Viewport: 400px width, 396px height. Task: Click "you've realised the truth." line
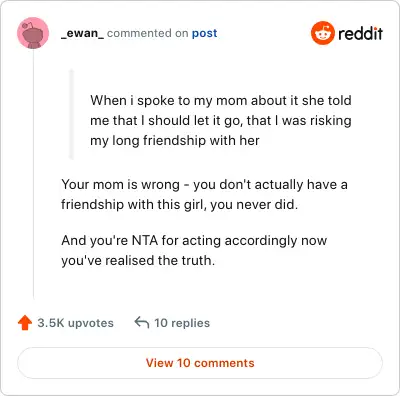[138, 260]
